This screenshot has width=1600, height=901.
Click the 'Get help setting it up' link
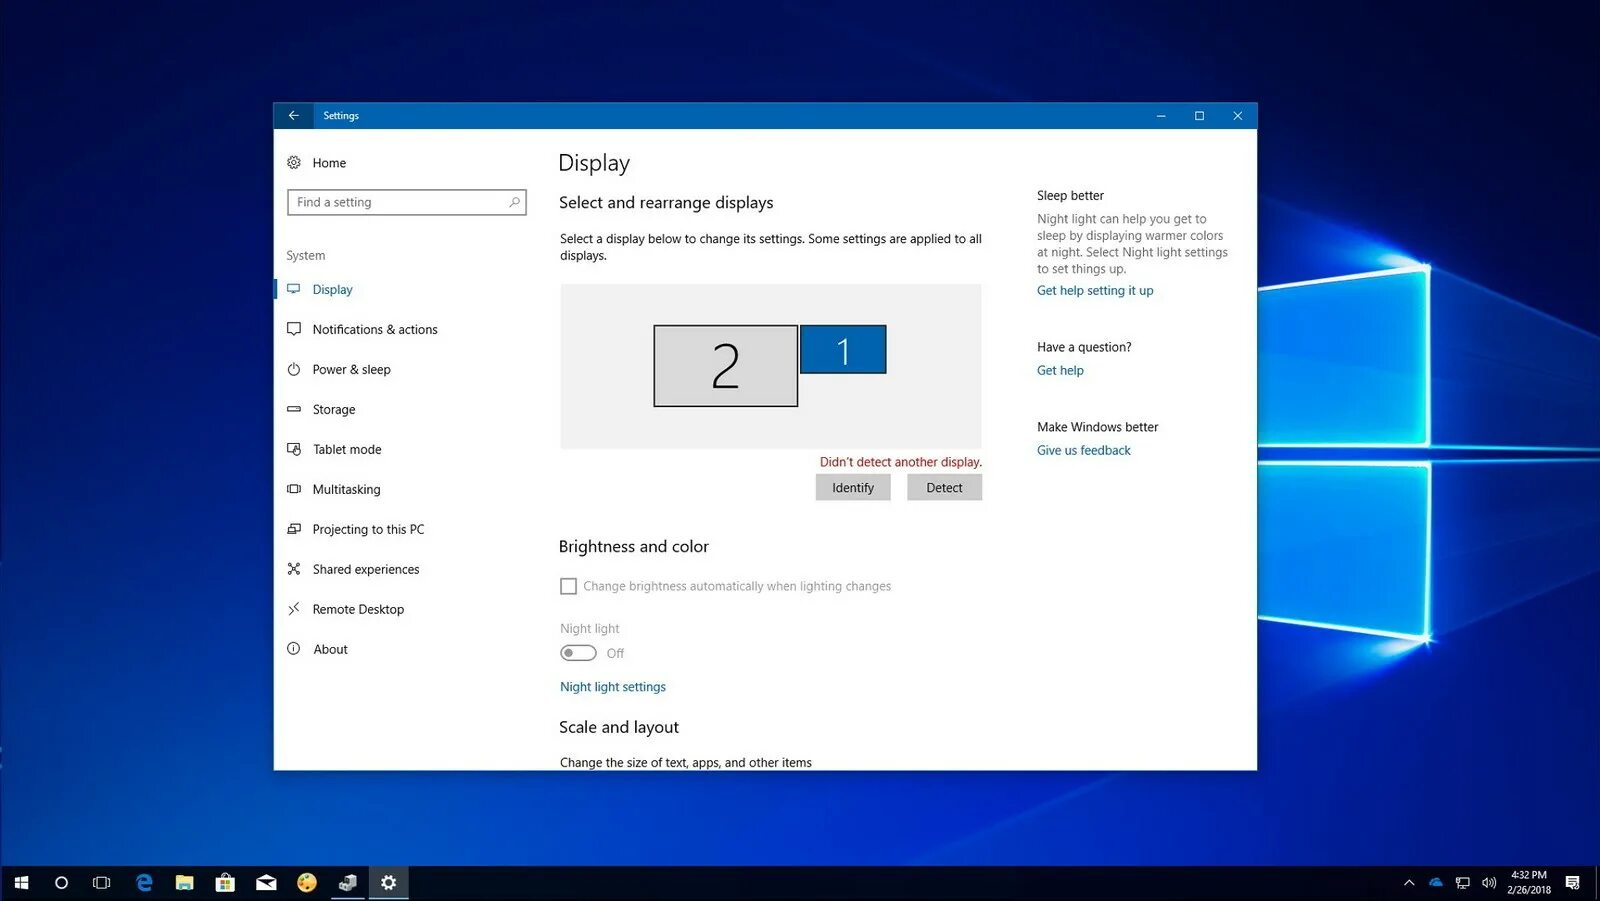1095,291
